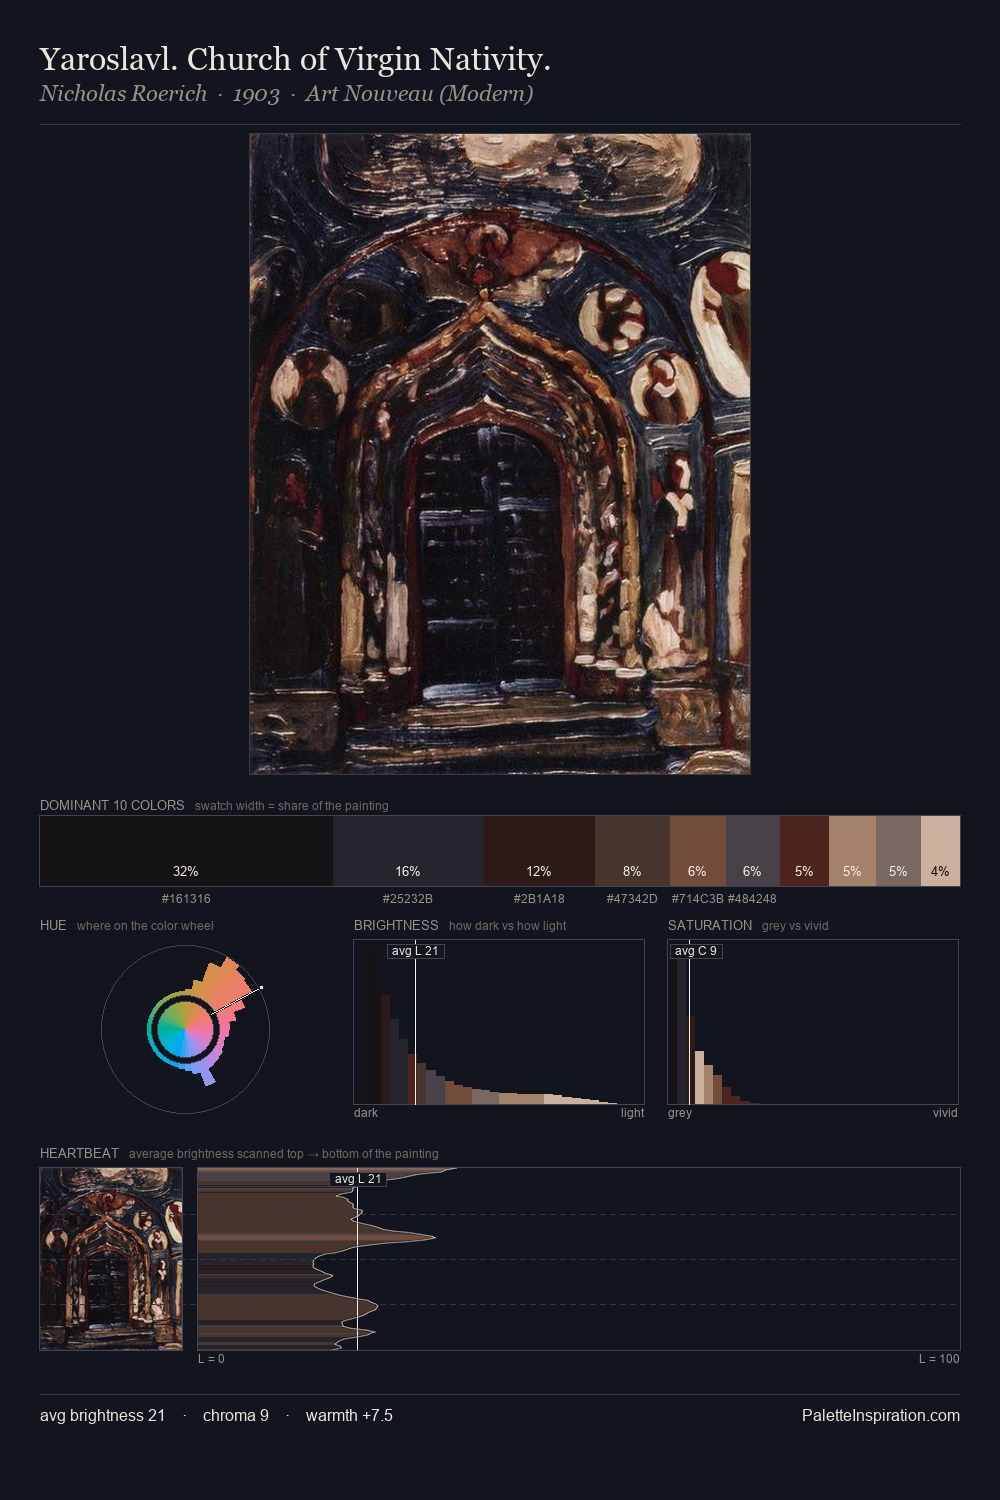Select the 12% dark brown swatch
Screen dimensions: 1000x1500
click(539, 851)
